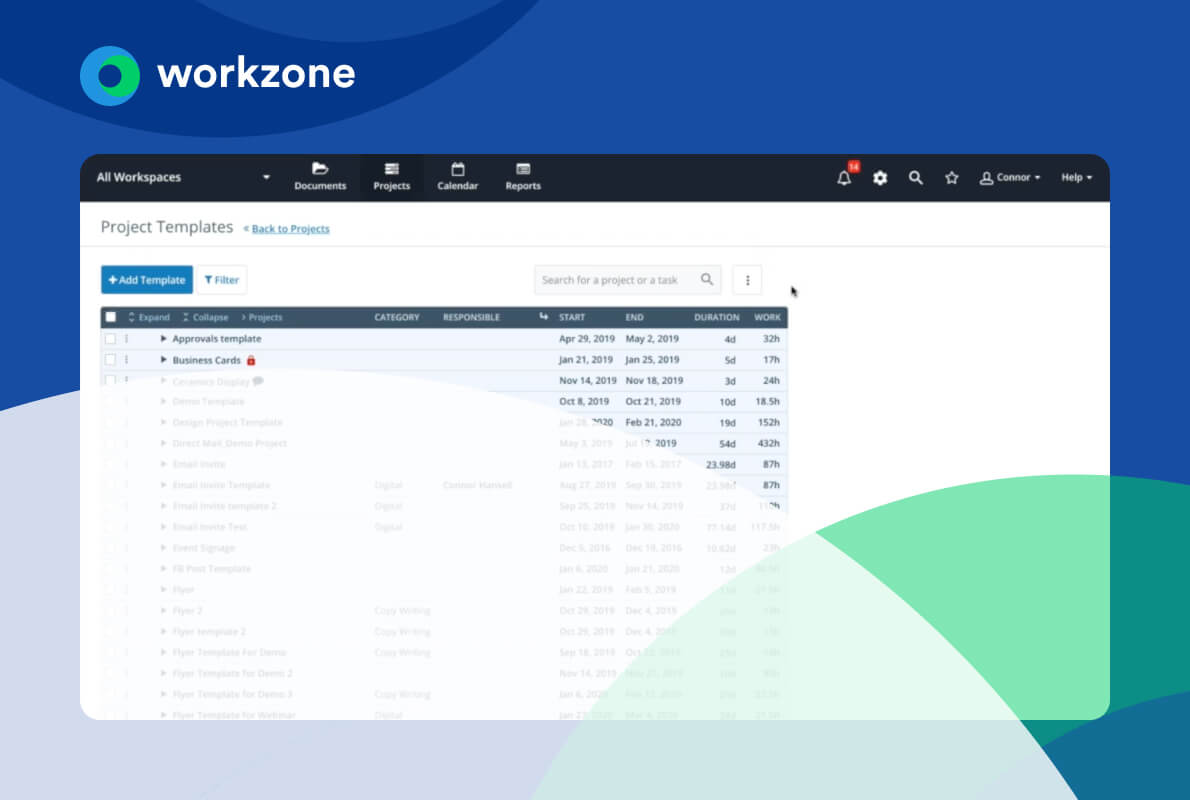Switch to the Documents section
Screen dimensions: 1190x800
tap(320, 176)
